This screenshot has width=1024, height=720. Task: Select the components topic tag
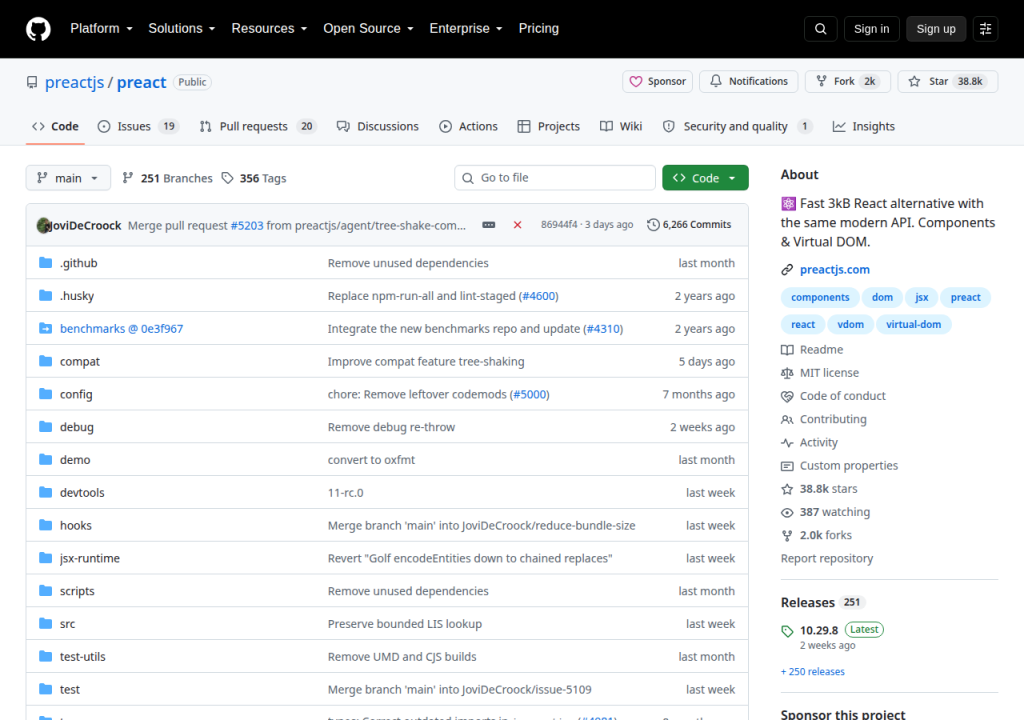[820, 297]
